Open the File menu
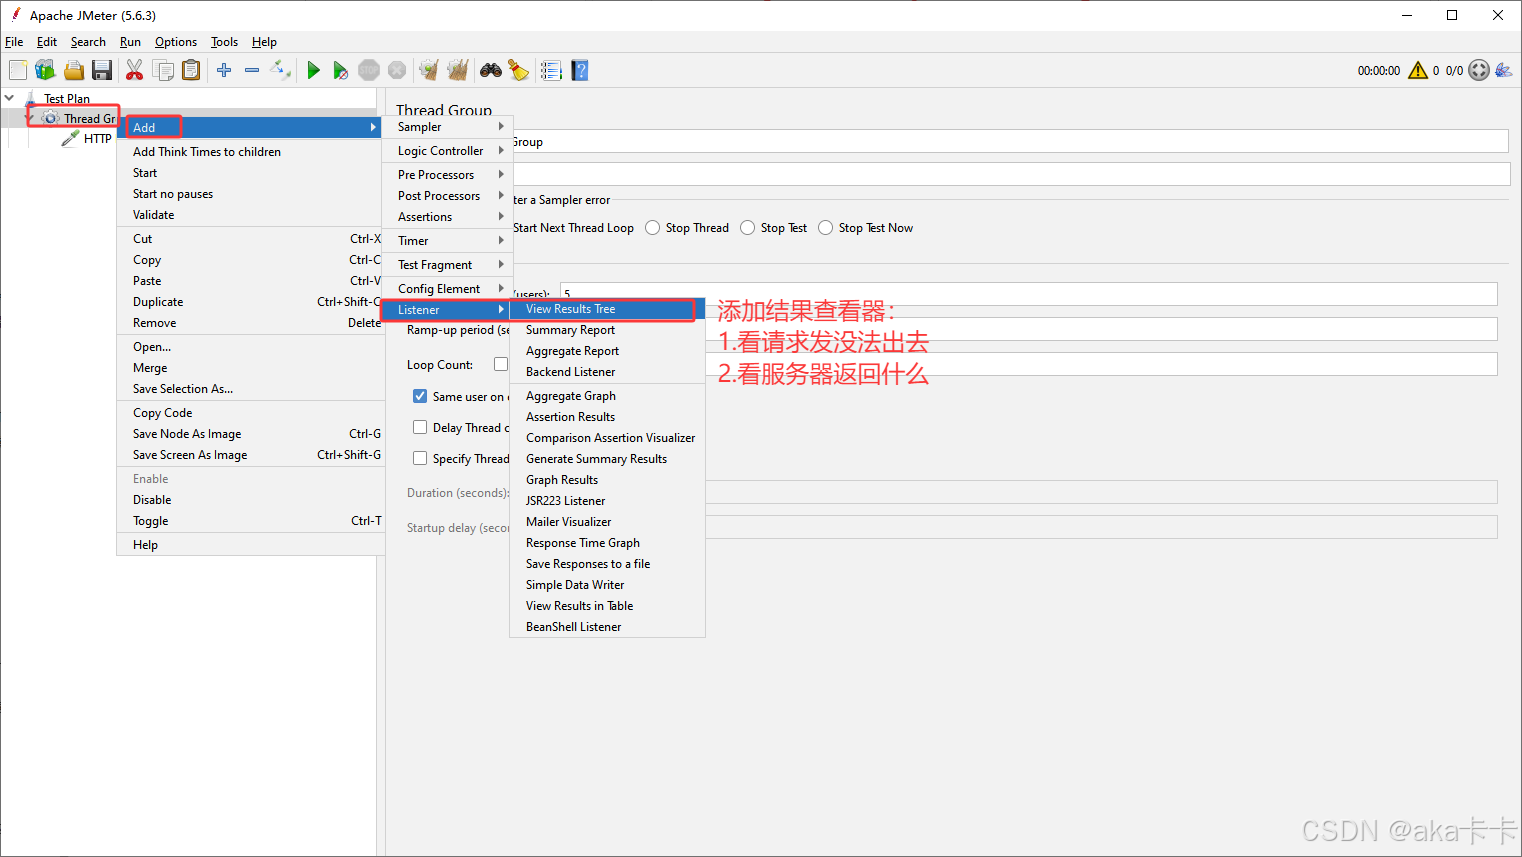The image size is (1522, 857). coord(14,42)
